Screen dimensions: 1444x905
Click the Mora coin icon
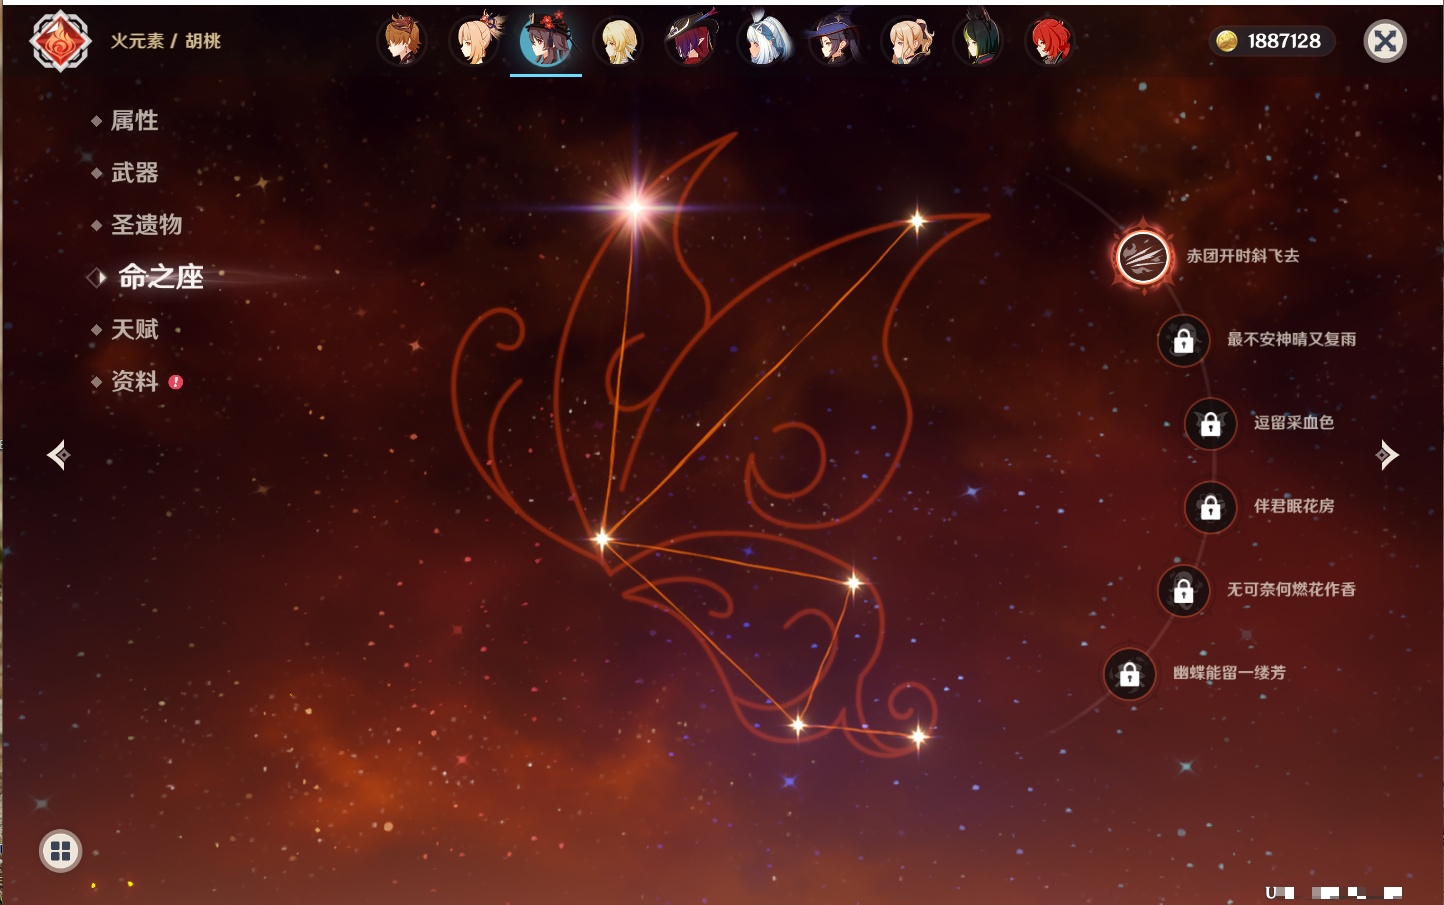1227,41
